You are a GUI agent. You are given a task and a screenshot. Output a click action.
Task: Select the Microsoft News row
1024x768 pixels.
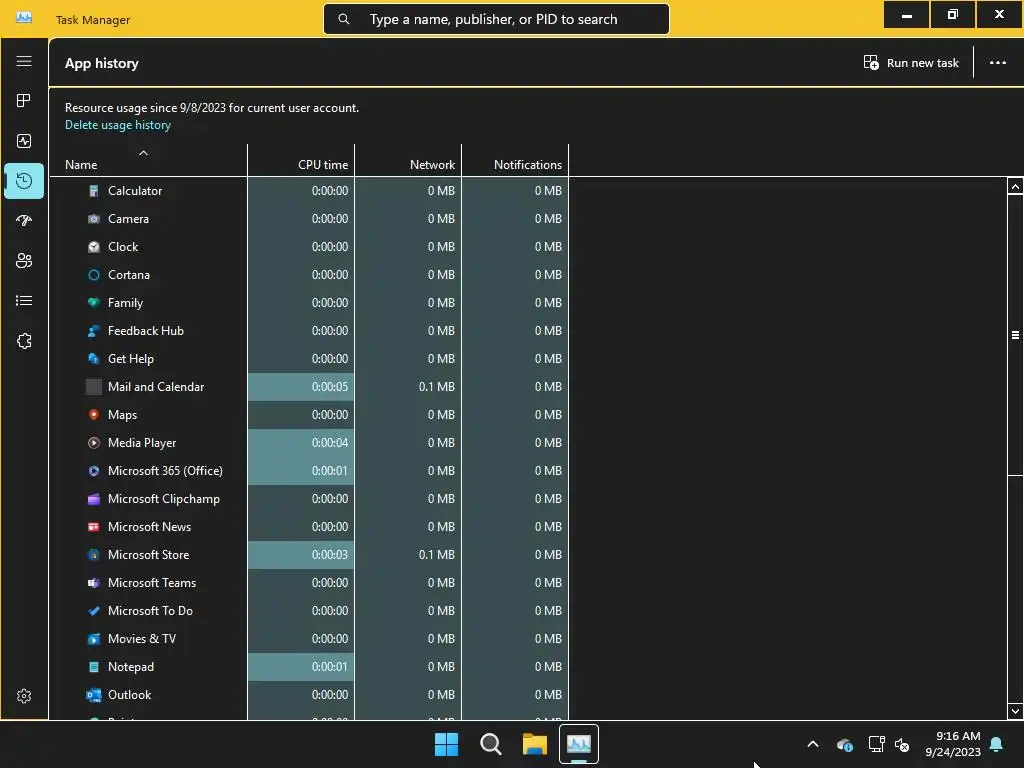coord(309,527)
